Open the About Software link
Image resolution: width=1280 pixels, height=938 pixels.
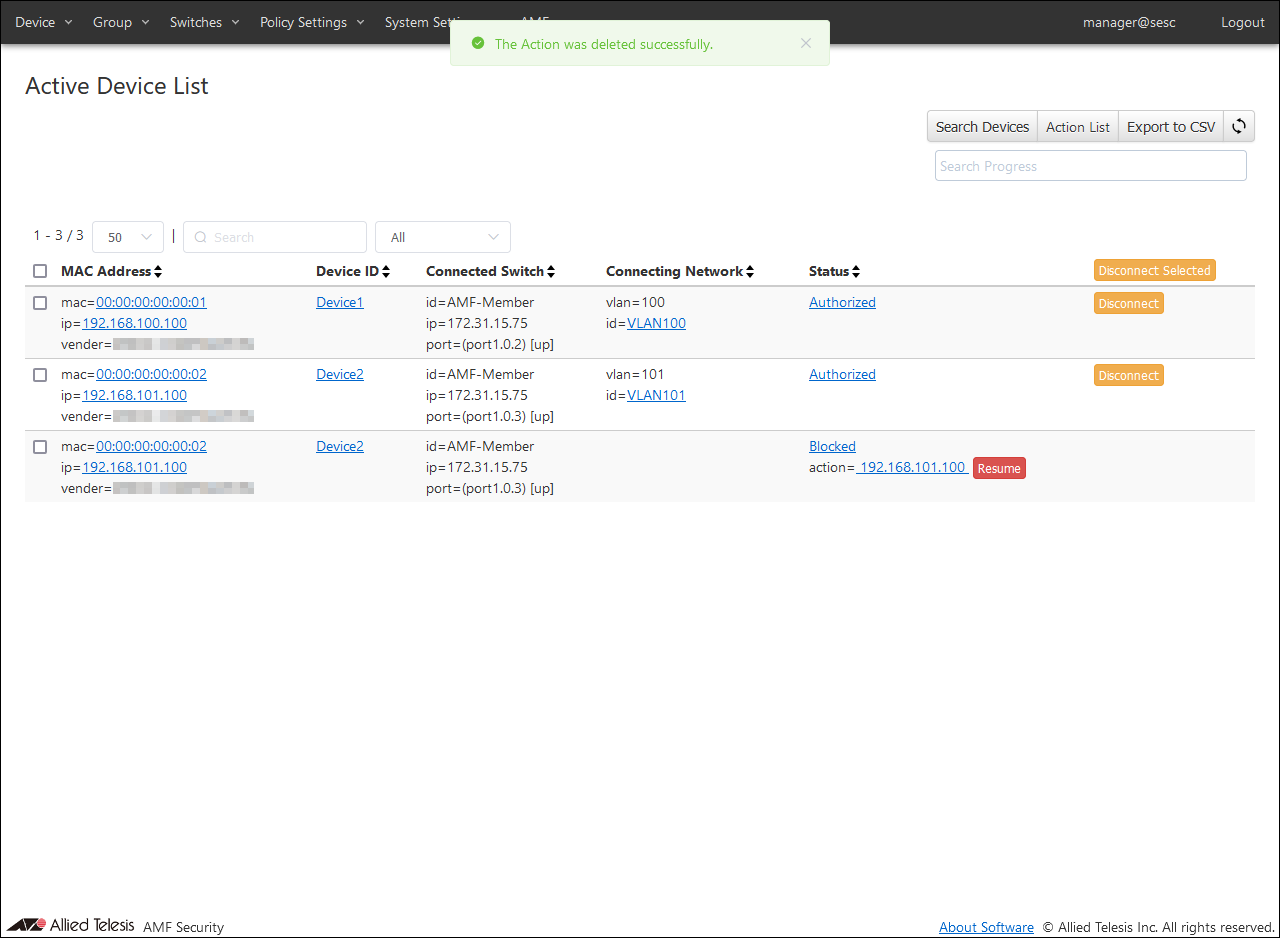tap(986, 927)
